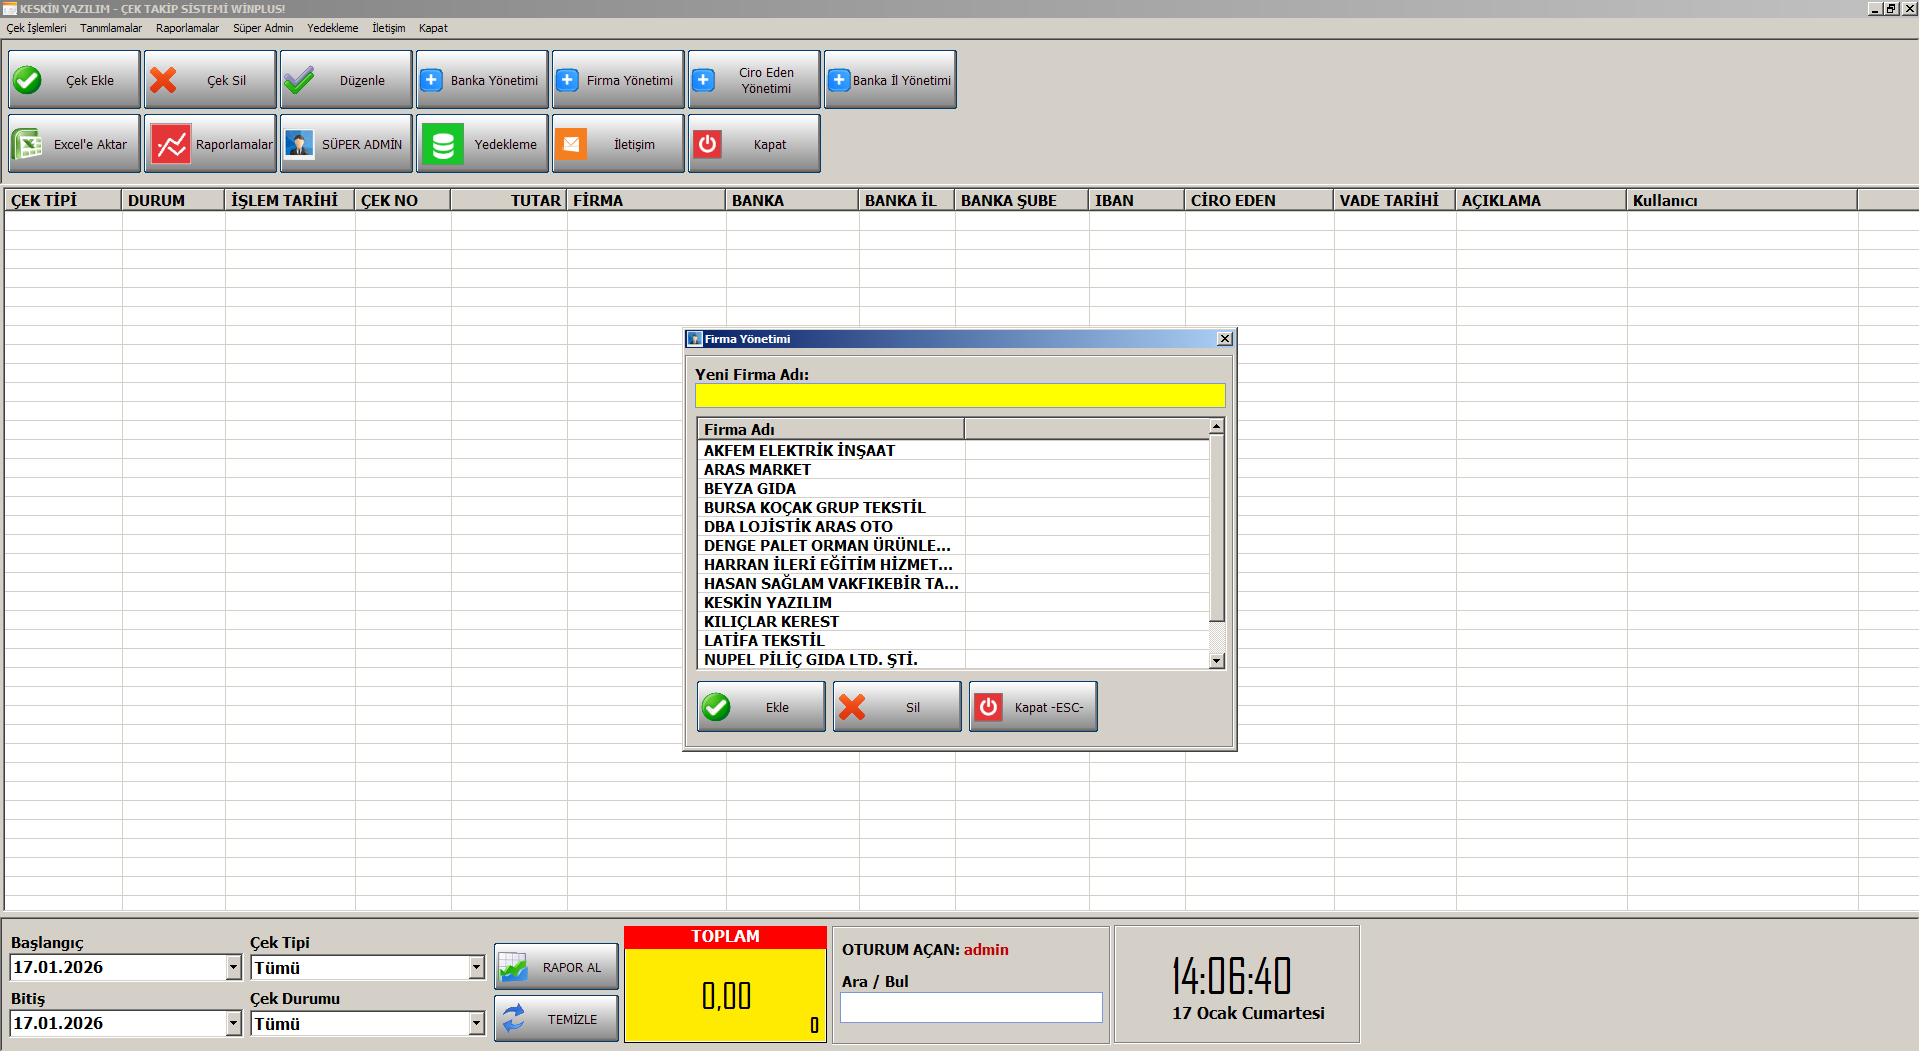Click the İletişim envelope icon
Image resolution: width=1919 pixels, height=1051 pixels.
click(571, 144)
